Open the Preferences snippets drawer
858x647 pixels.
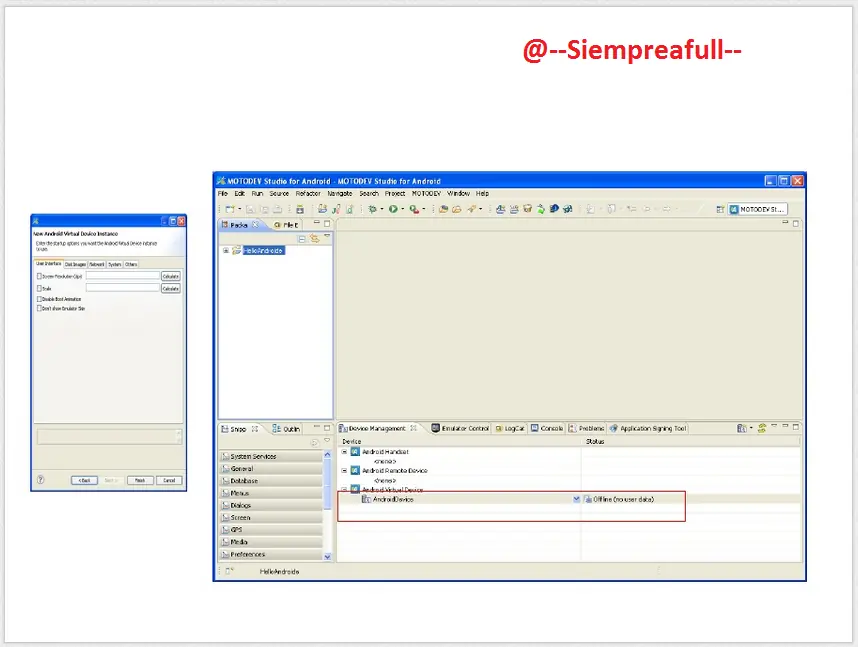271,554
